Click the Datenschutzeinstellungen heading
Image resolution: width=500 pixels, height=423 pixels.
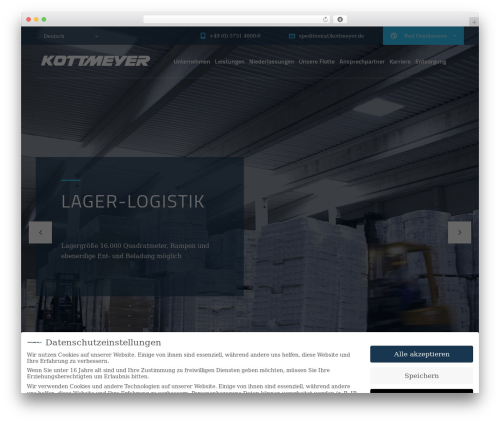click(103, 342)
